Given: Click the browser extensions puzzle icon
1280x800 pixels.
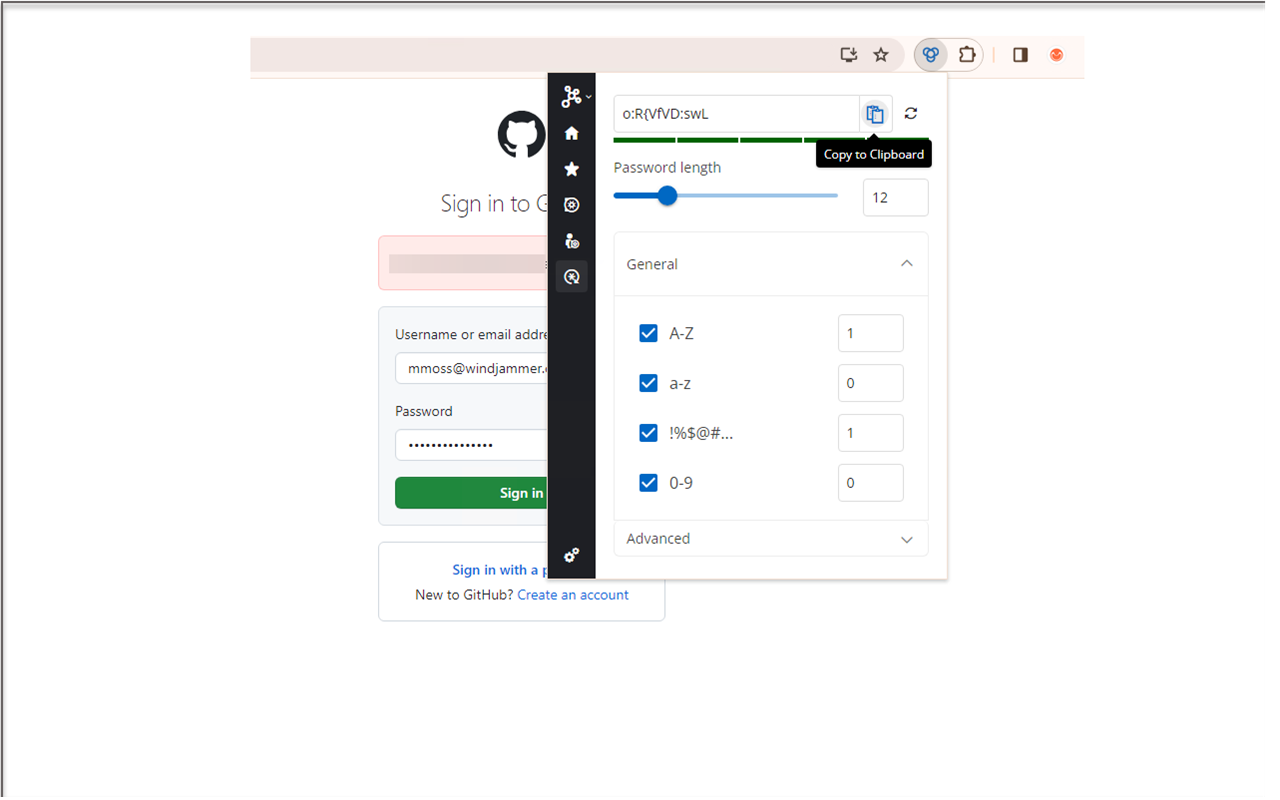Looking at the screenshot, I should point(968,55).
